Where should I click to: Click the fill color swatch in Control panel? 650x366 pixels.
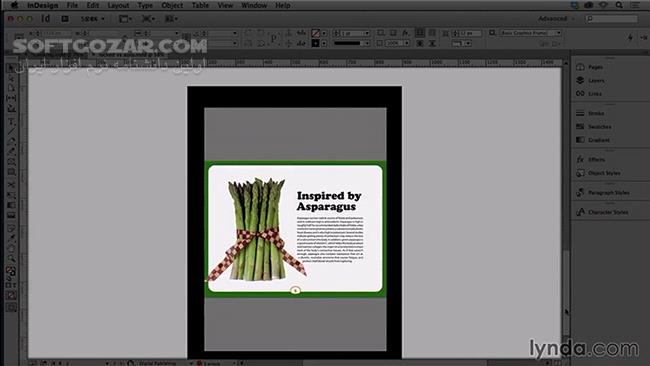(x=316, y=33)
